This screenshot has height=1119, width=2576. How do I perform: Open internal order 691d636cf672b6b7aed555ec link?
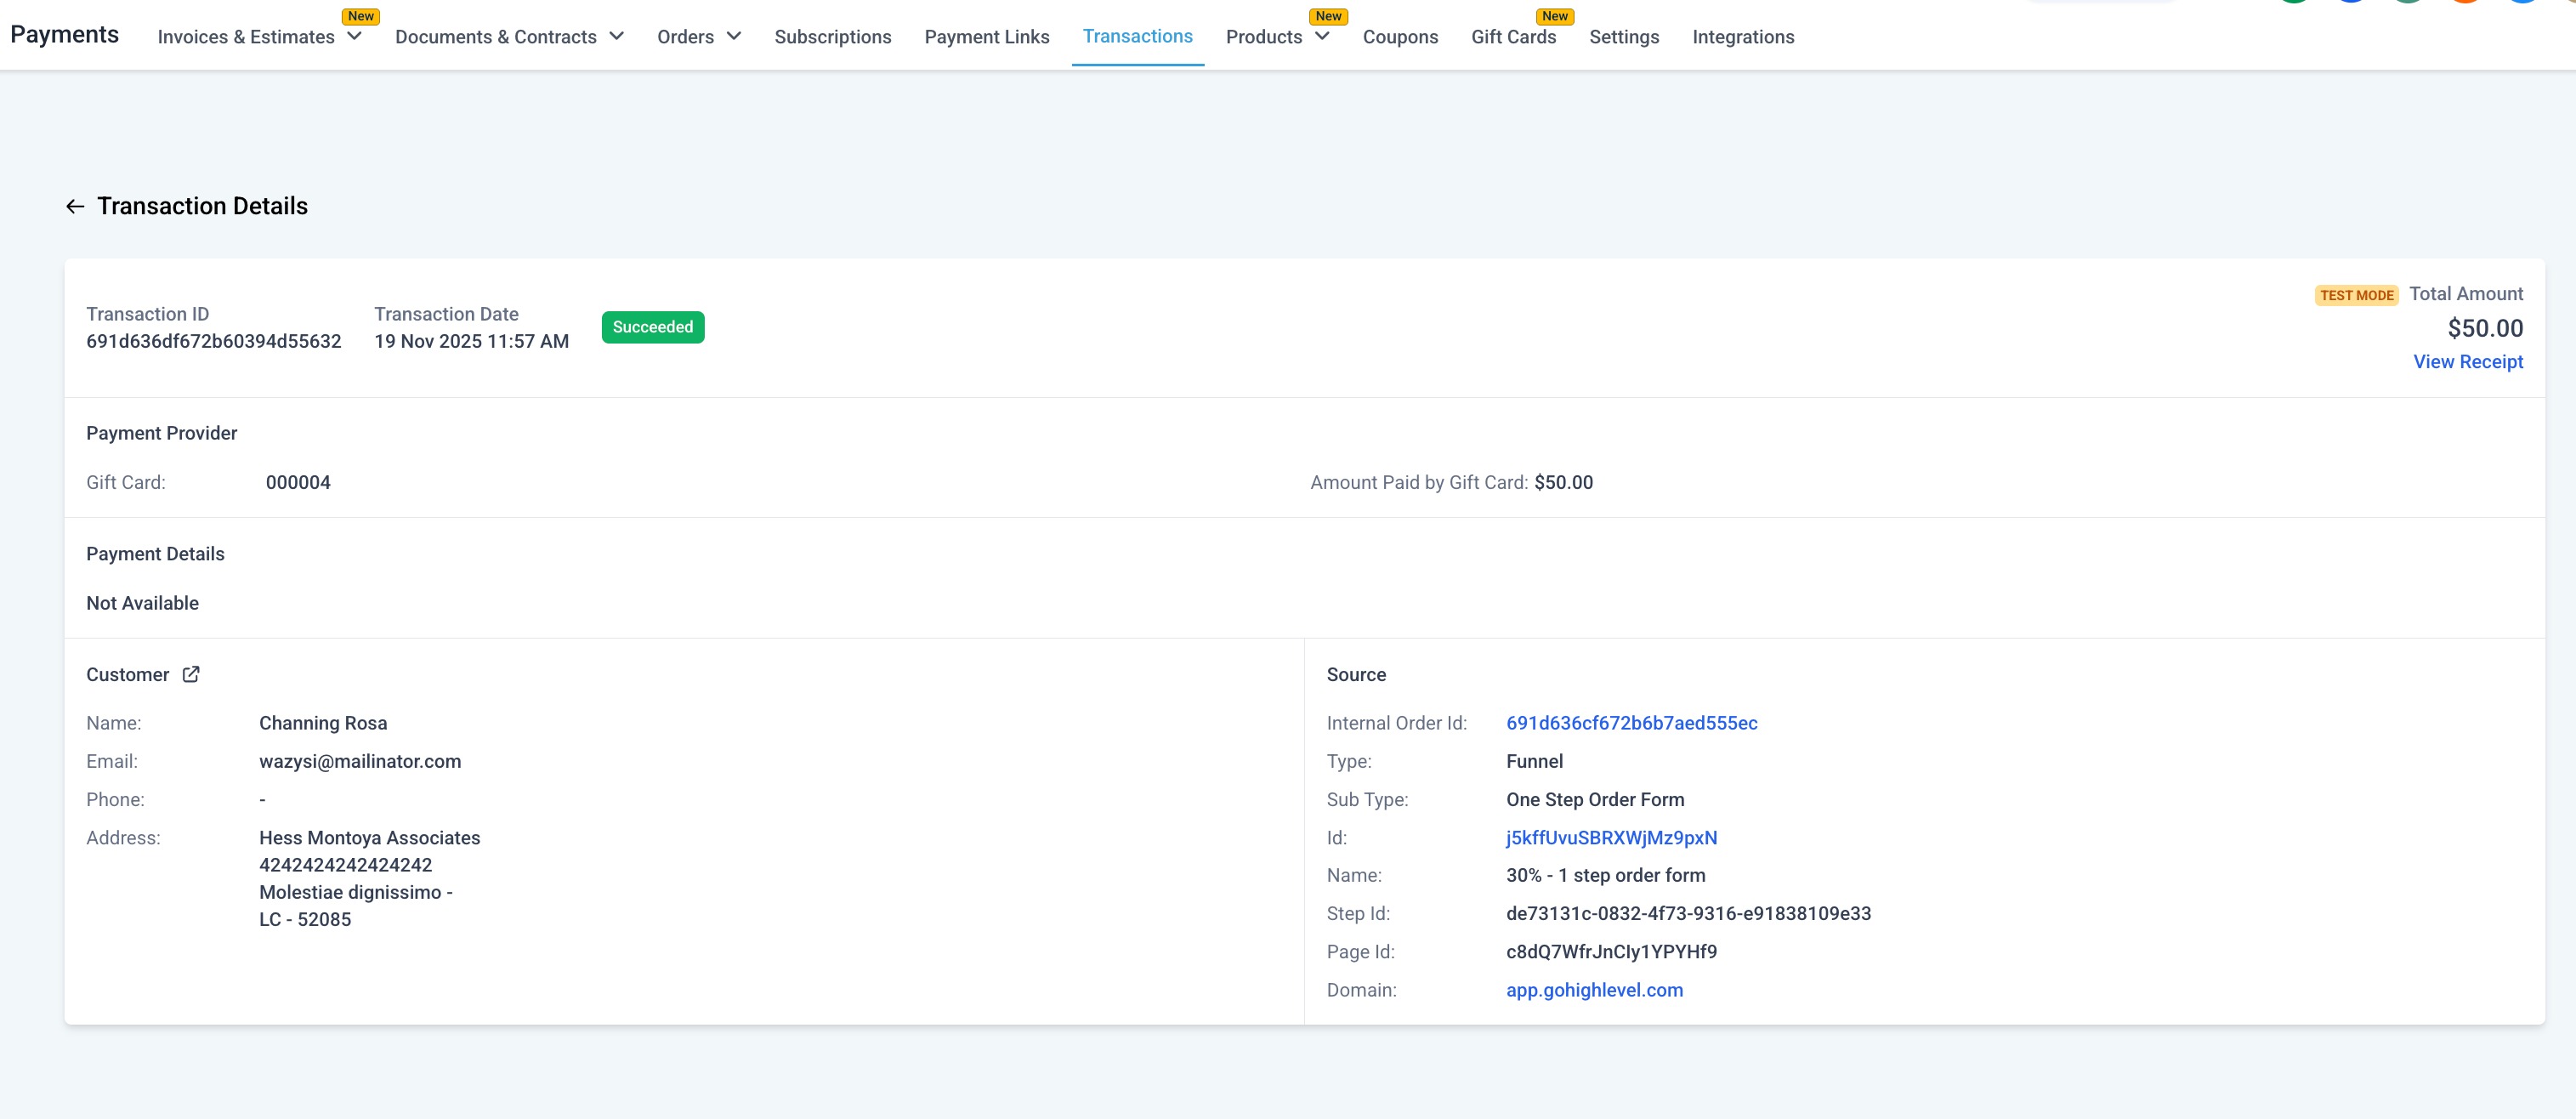(x=1631, y=723)
